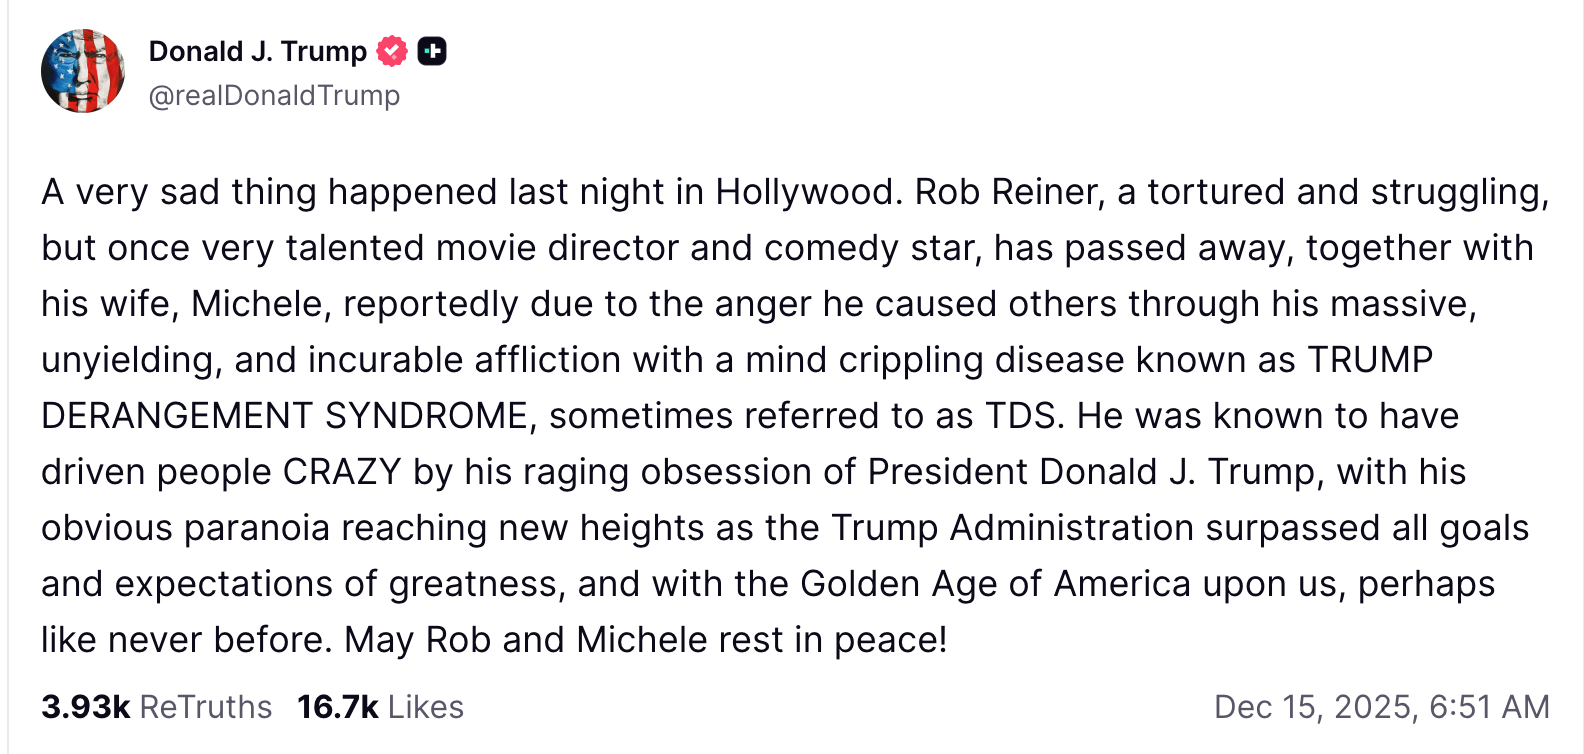Click the black plus badge beside the name

[432, 51]
